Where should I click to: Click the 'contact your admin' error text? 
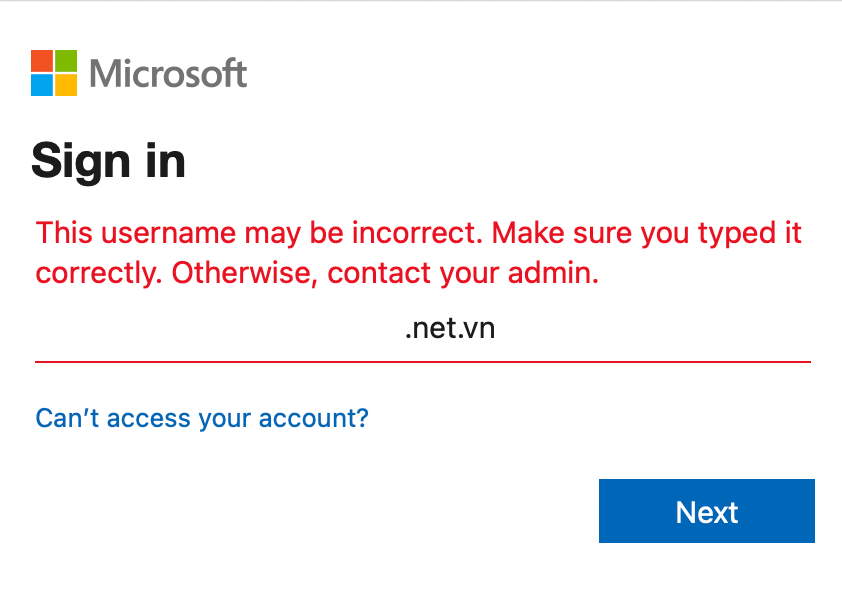463,273
